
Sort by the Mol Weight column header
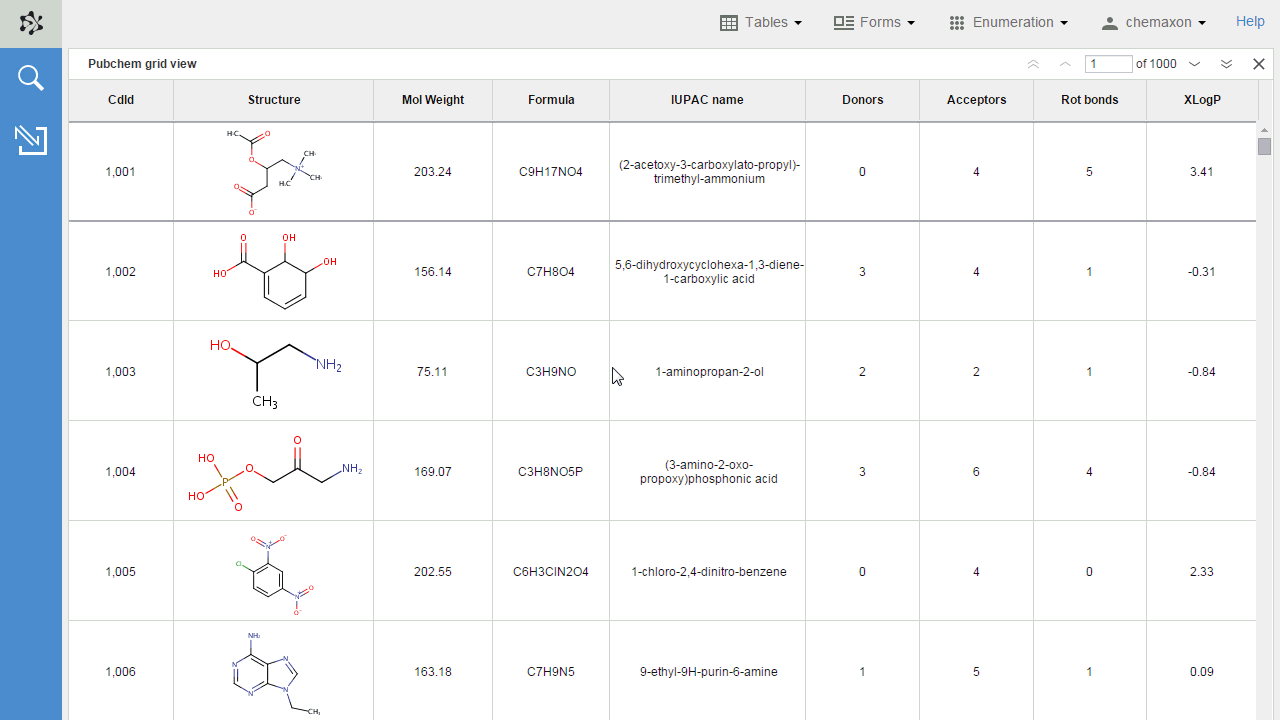[x=432, y=100]
